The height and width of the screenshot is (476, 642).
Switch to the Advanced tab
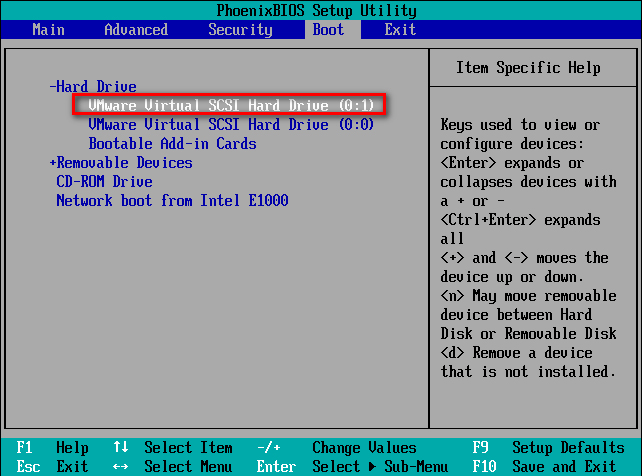tap(136, 29)
